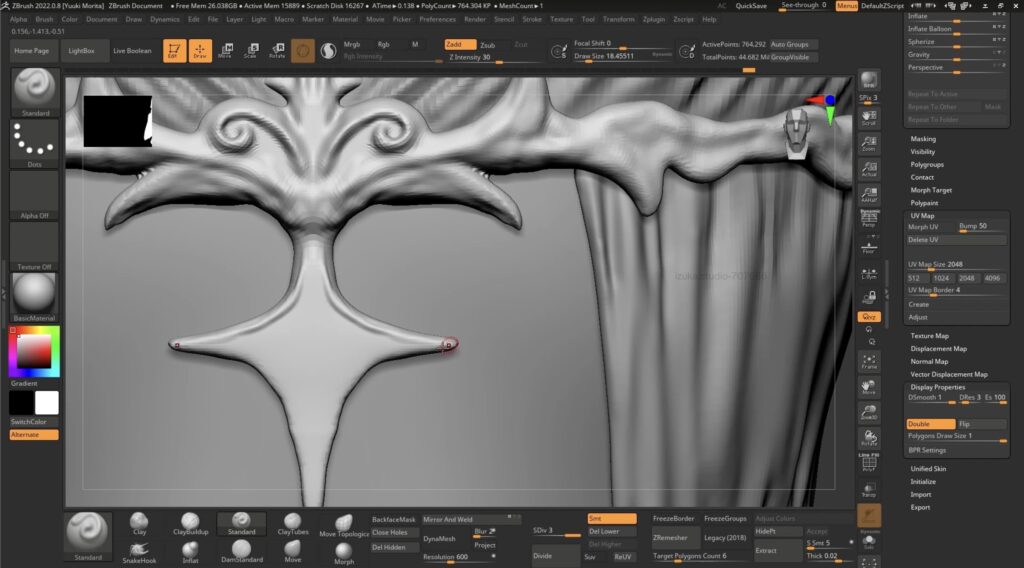Select the Rotate transform tool

(276, 50)
